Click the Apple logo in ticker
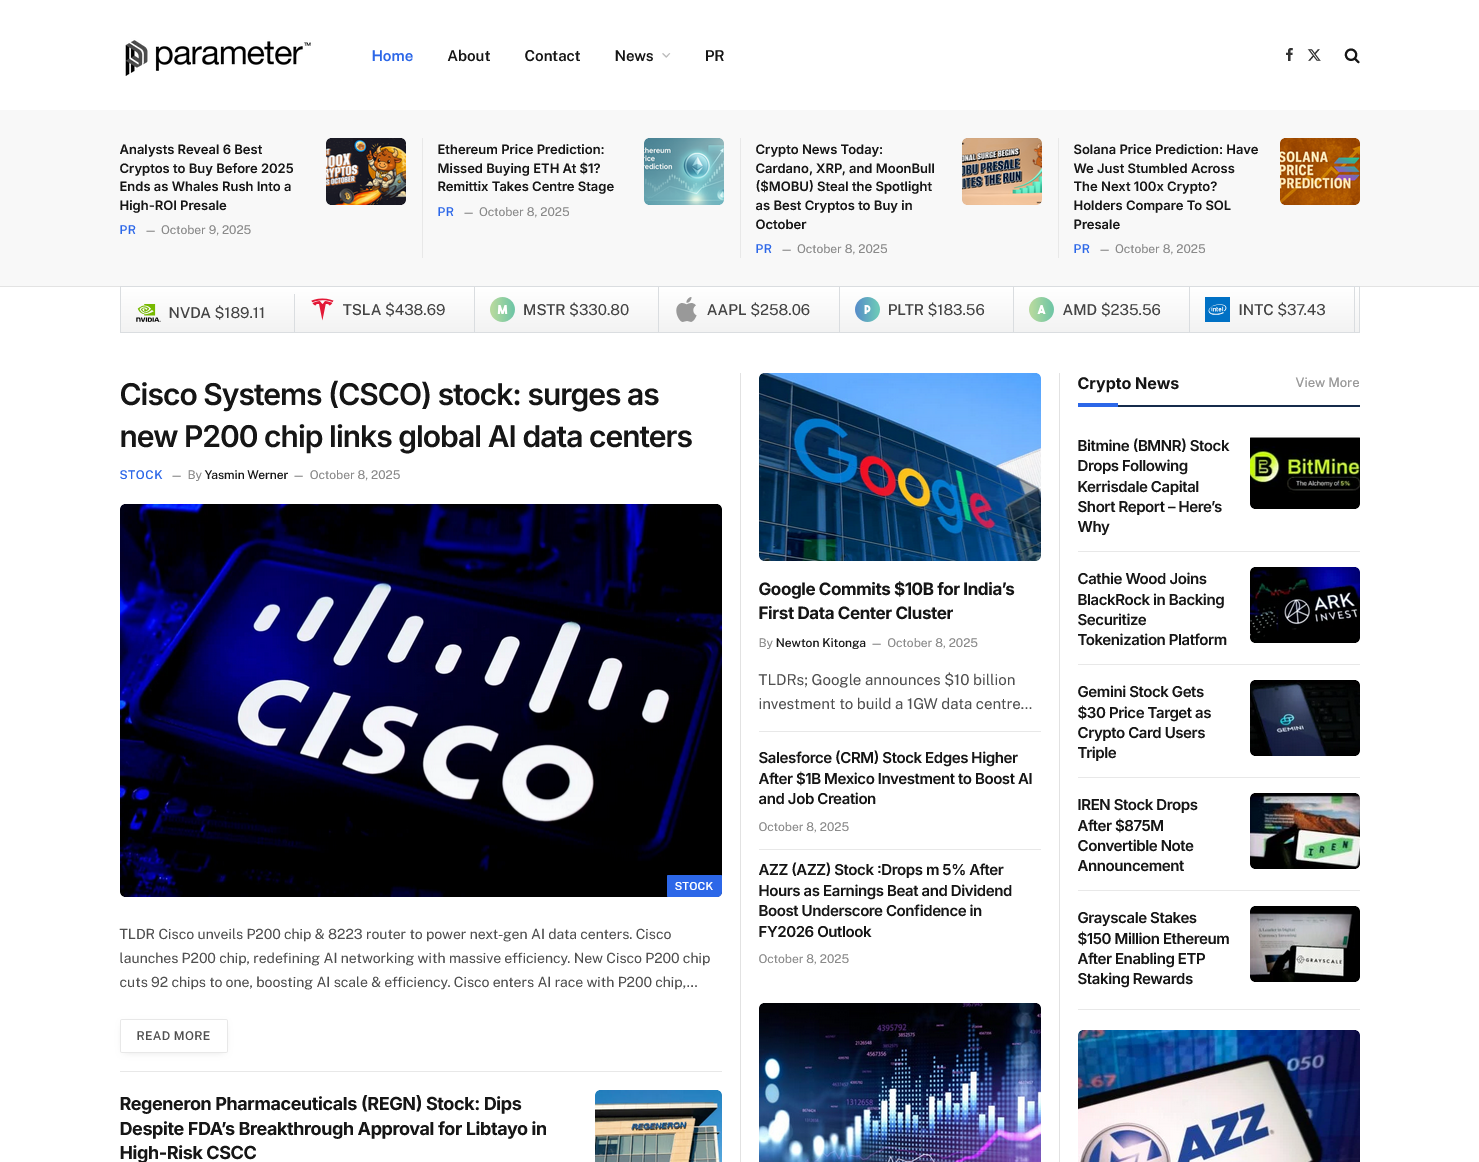Image resolution: width=1479 pixels, height=1162 pixels. click(686, 310)
